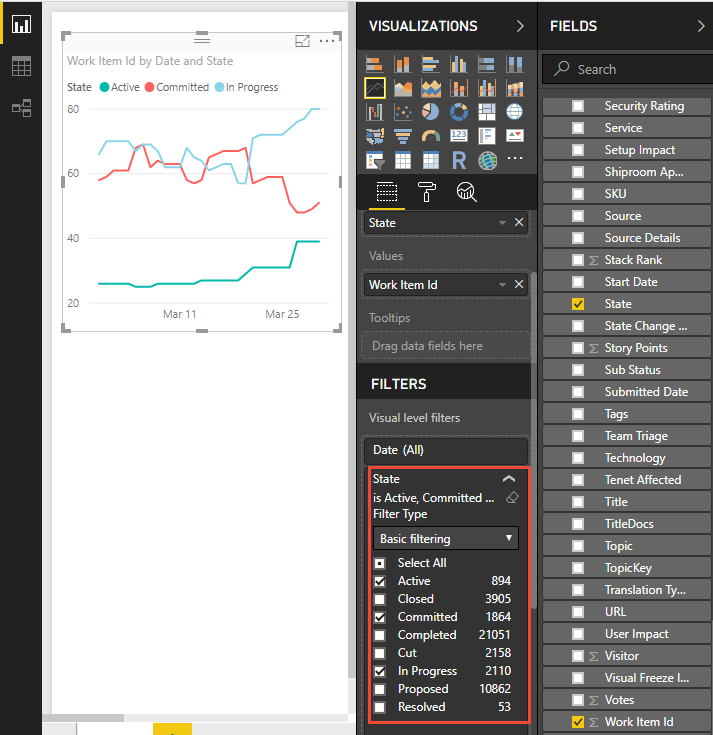Select the Slicer visualization
Image resolution: width=713 pixels, height=735 pixels.
point(375,160)
